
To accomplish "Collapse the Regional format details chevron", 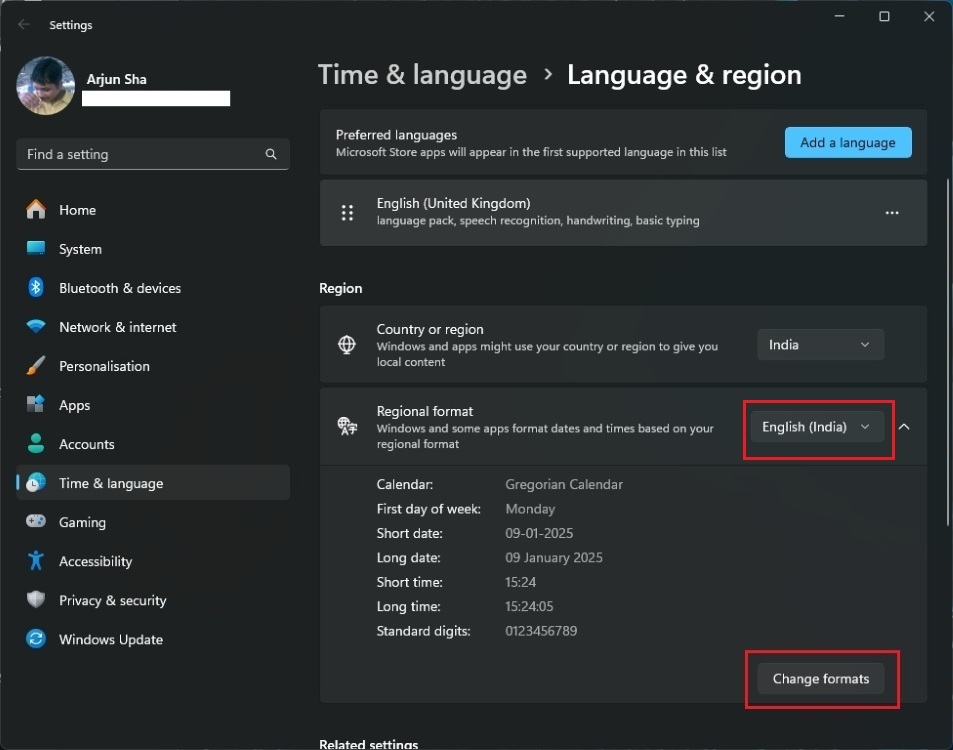I will point(903,426).
